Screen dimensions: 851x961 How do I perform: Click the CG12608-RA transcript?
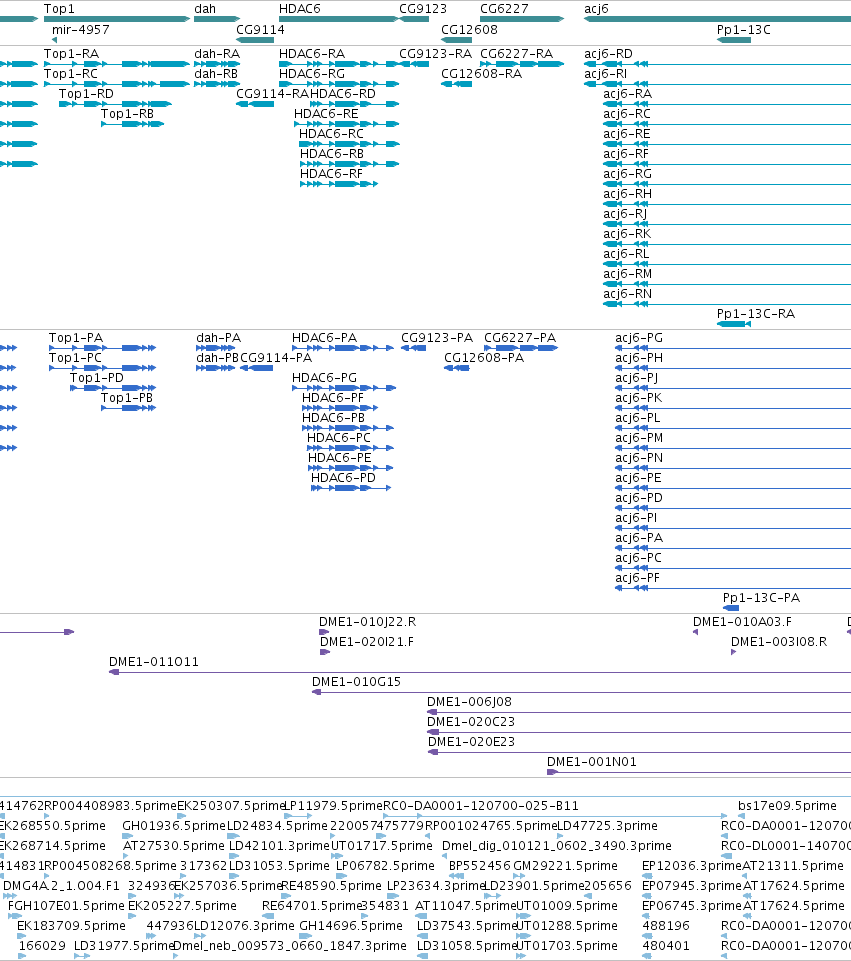456,84
